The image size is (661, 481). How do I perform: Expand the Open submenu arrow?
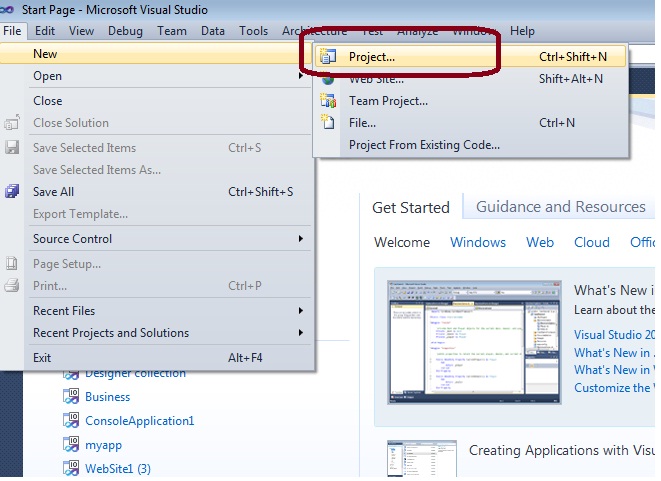(300, 76)
